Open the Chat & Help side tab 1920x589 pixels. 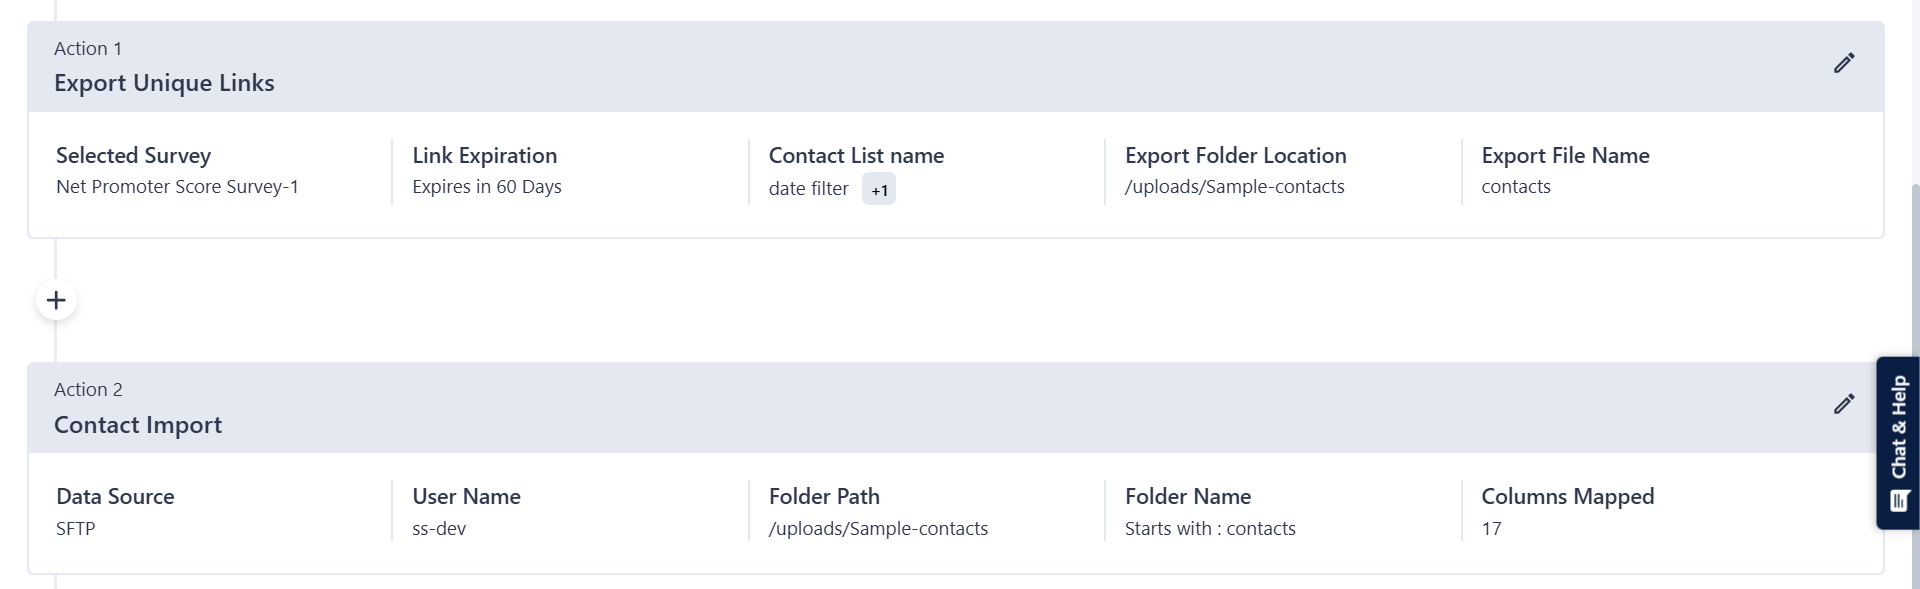[1899, 430]
